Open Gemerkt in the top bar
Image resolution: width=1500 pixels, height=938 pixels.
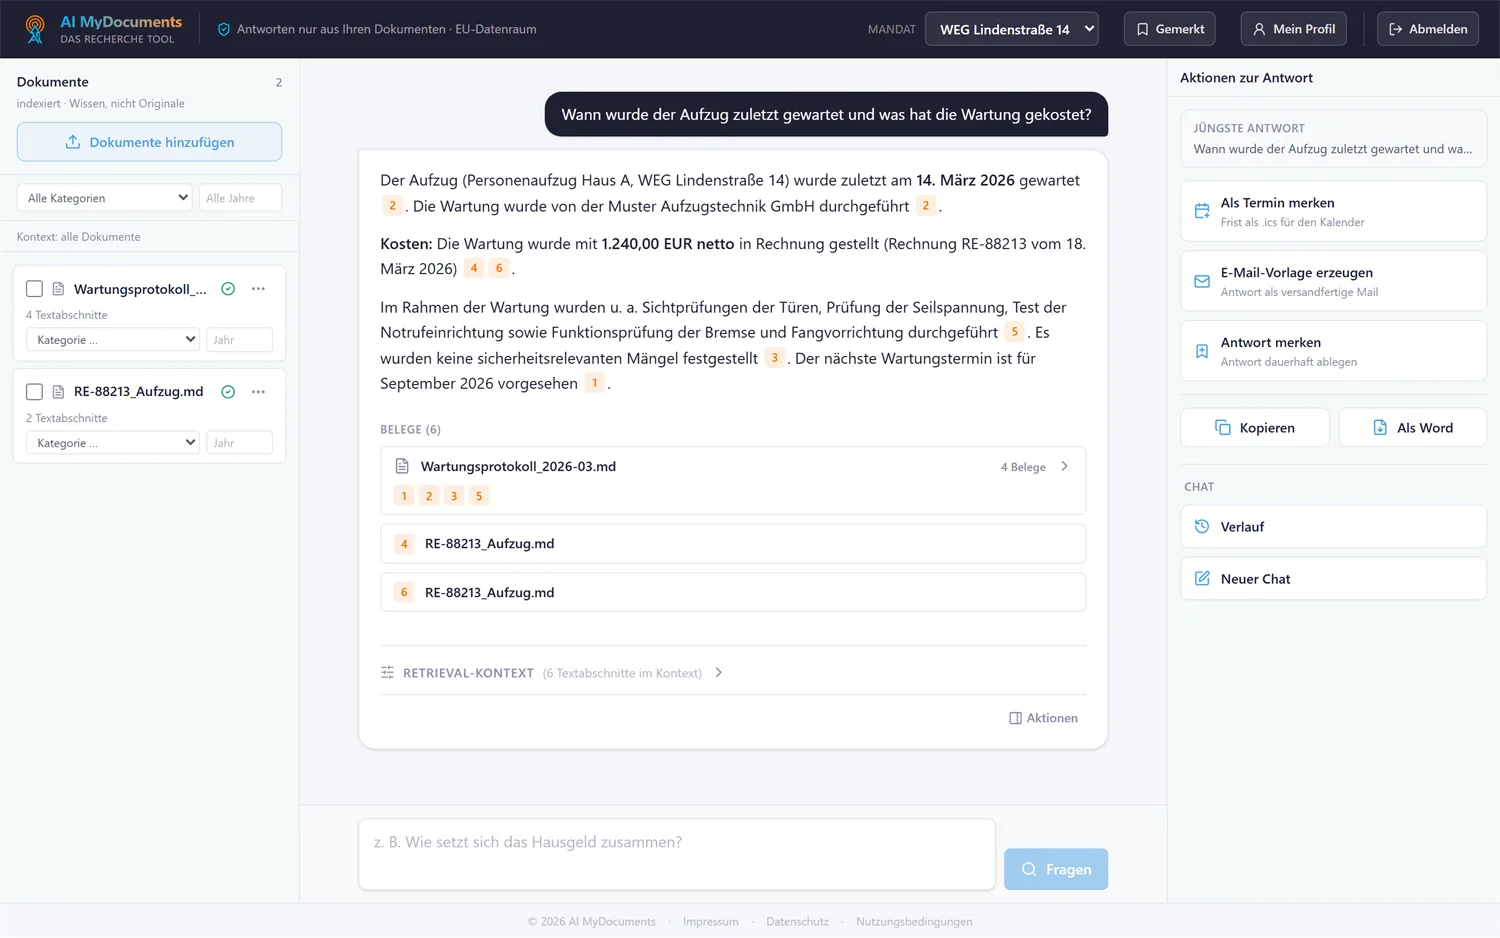click(1170, 29)
